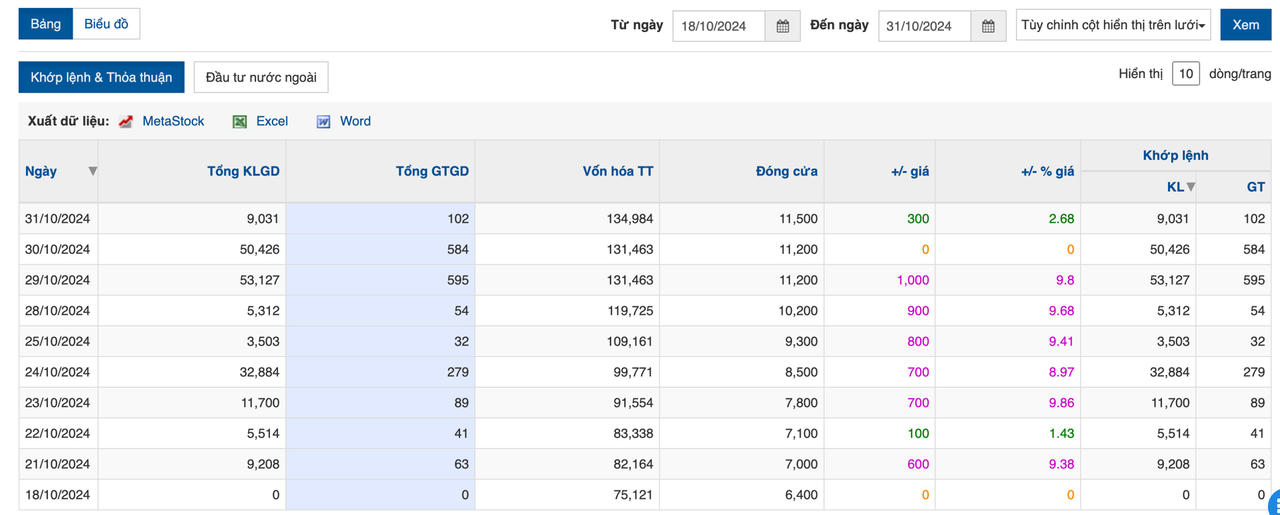
Task: Click the MetaStock export icon
Action: pyautogui.click(x=126, y=122)
